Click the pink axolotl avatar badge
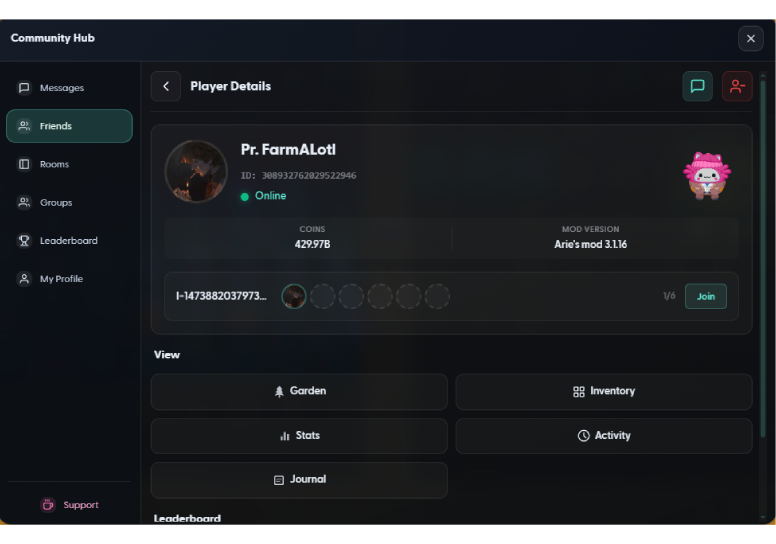 (x=706, y=176)
